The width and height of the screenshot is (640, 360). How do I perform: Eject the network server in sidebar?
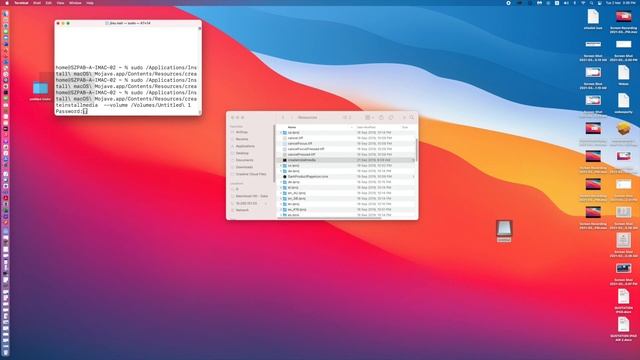point(267,203)
